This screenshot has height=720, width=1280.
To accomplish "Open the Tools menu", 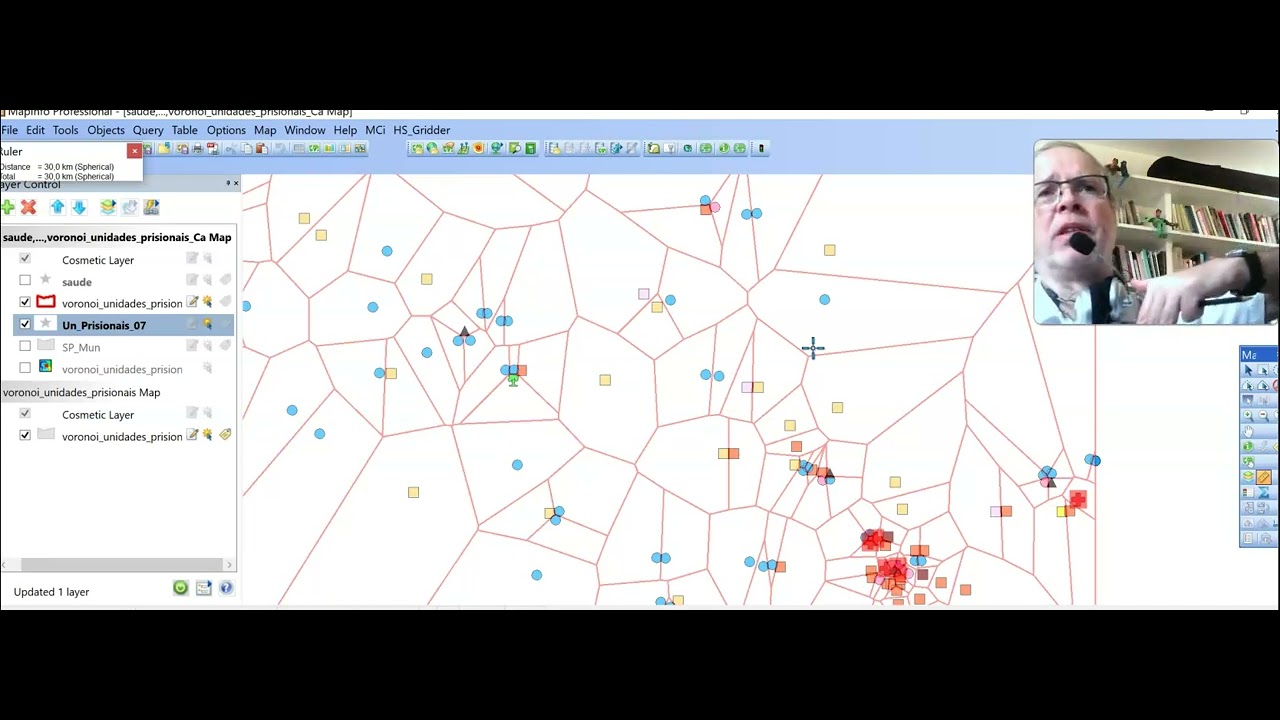I will click(65, 130).
